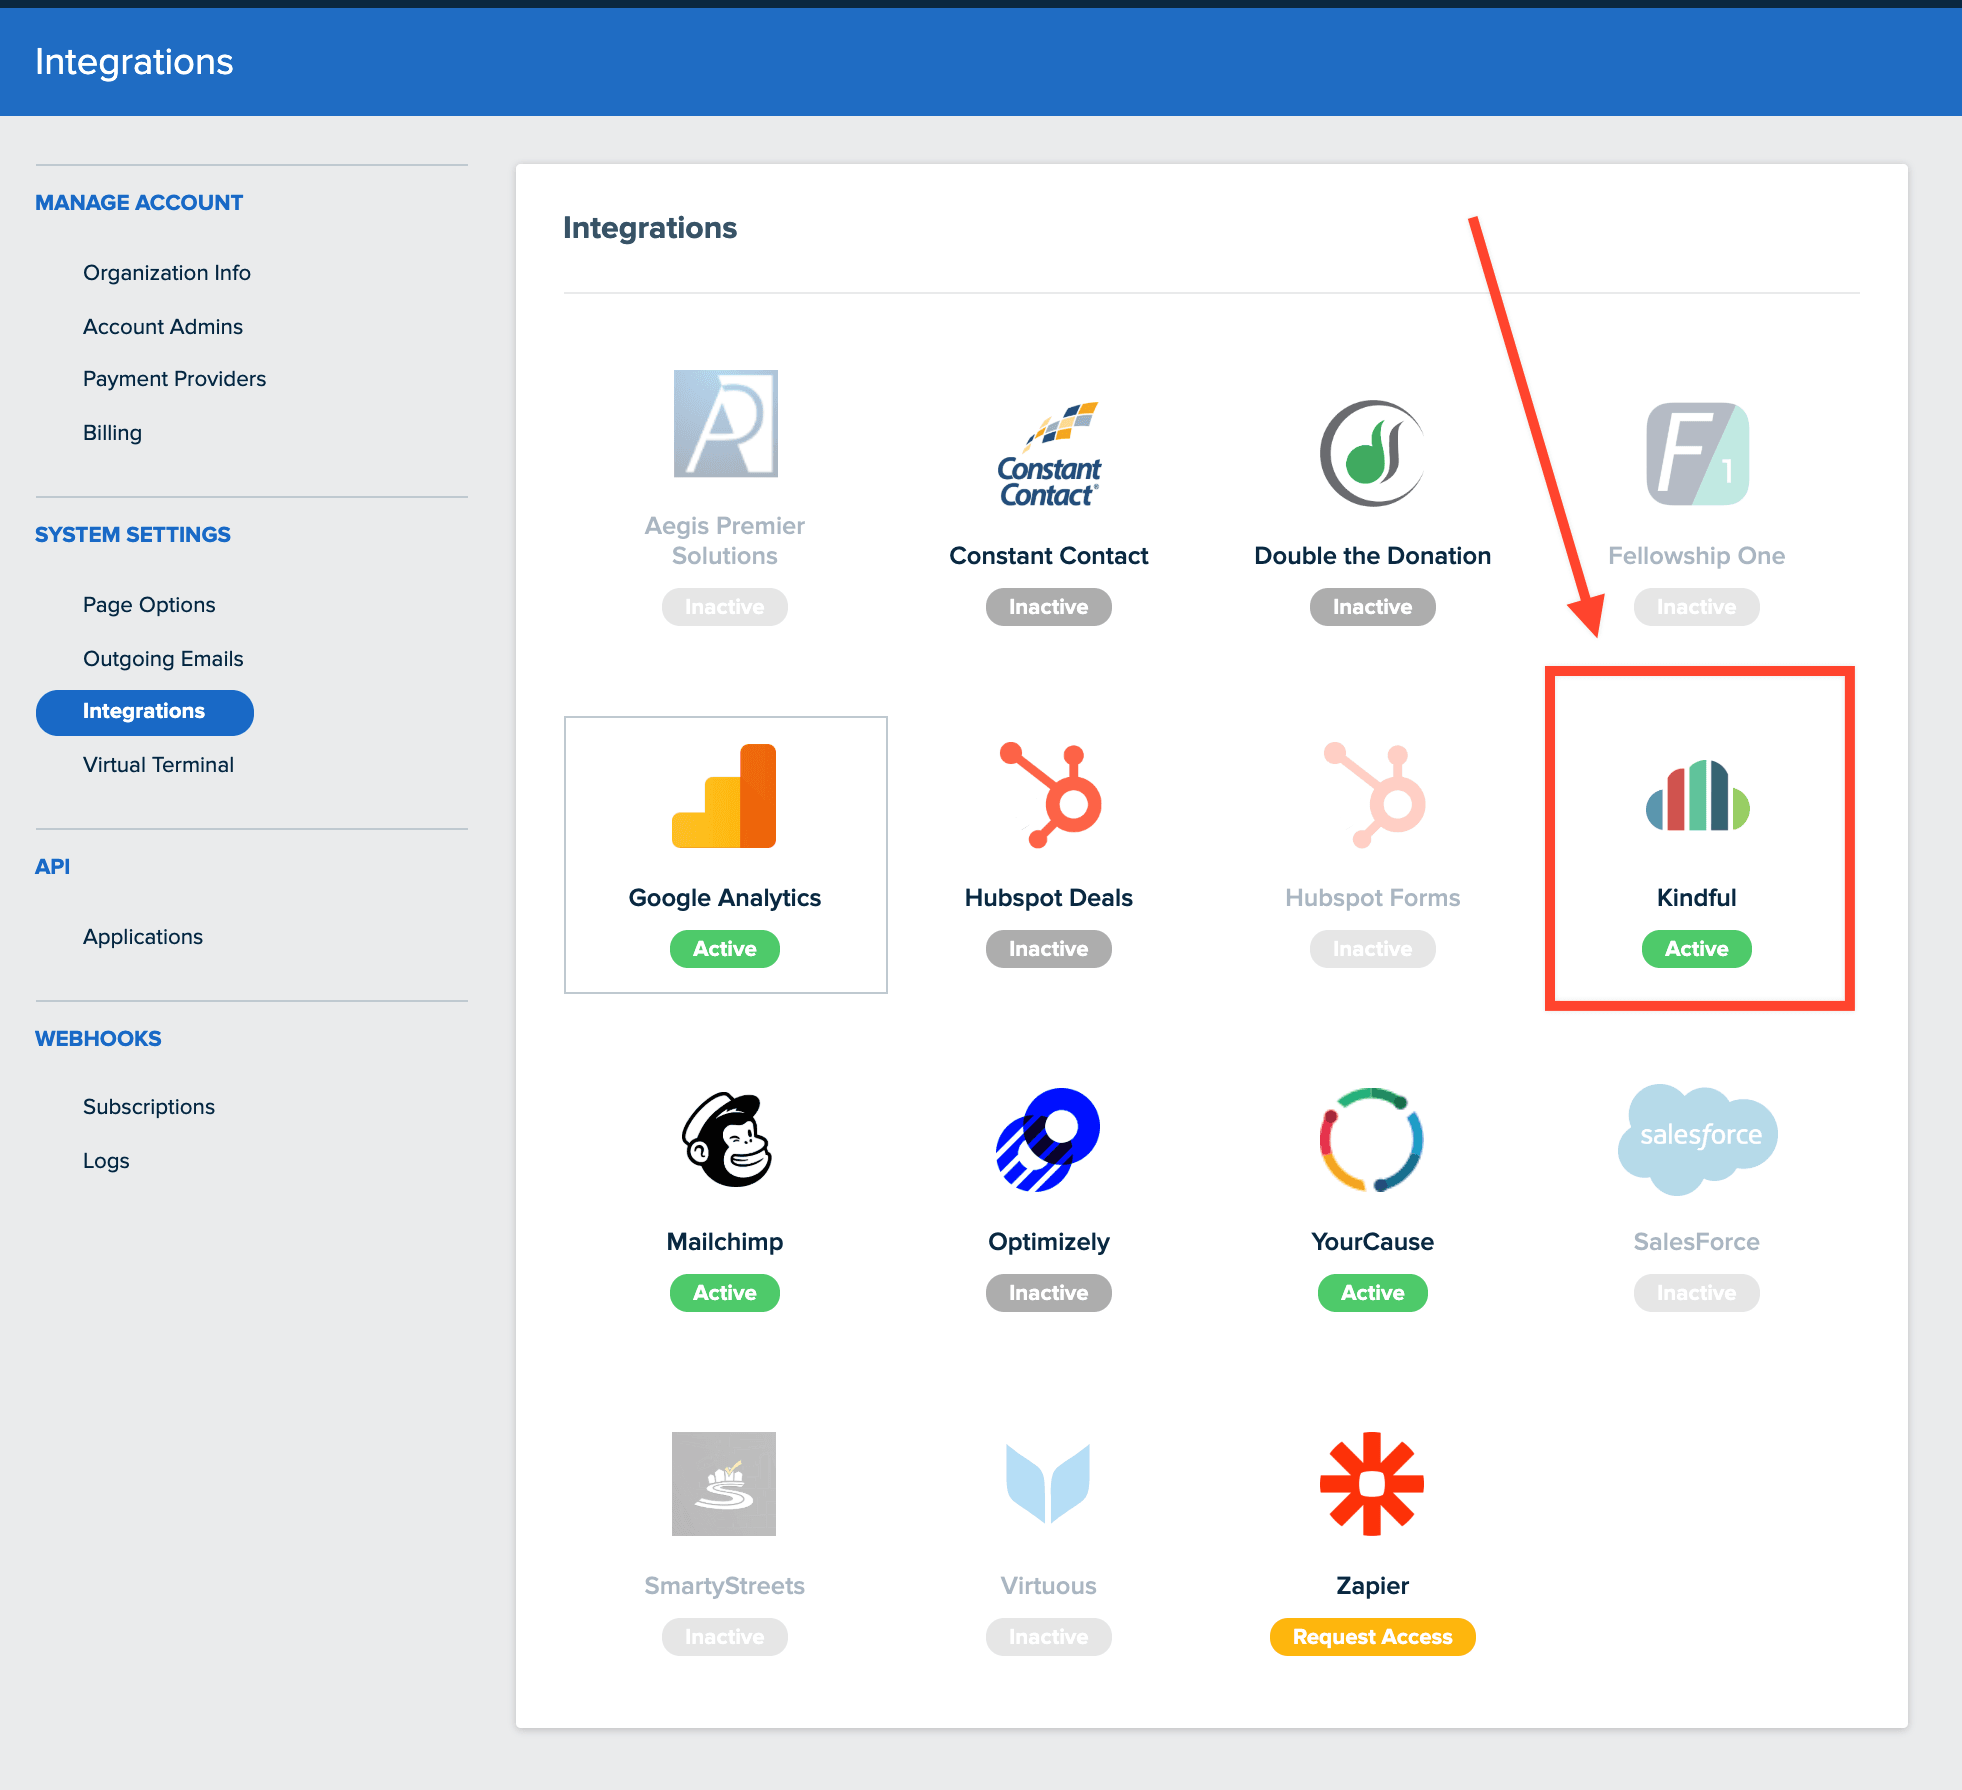Select the Double the Donation logo

pos(1373,454)
